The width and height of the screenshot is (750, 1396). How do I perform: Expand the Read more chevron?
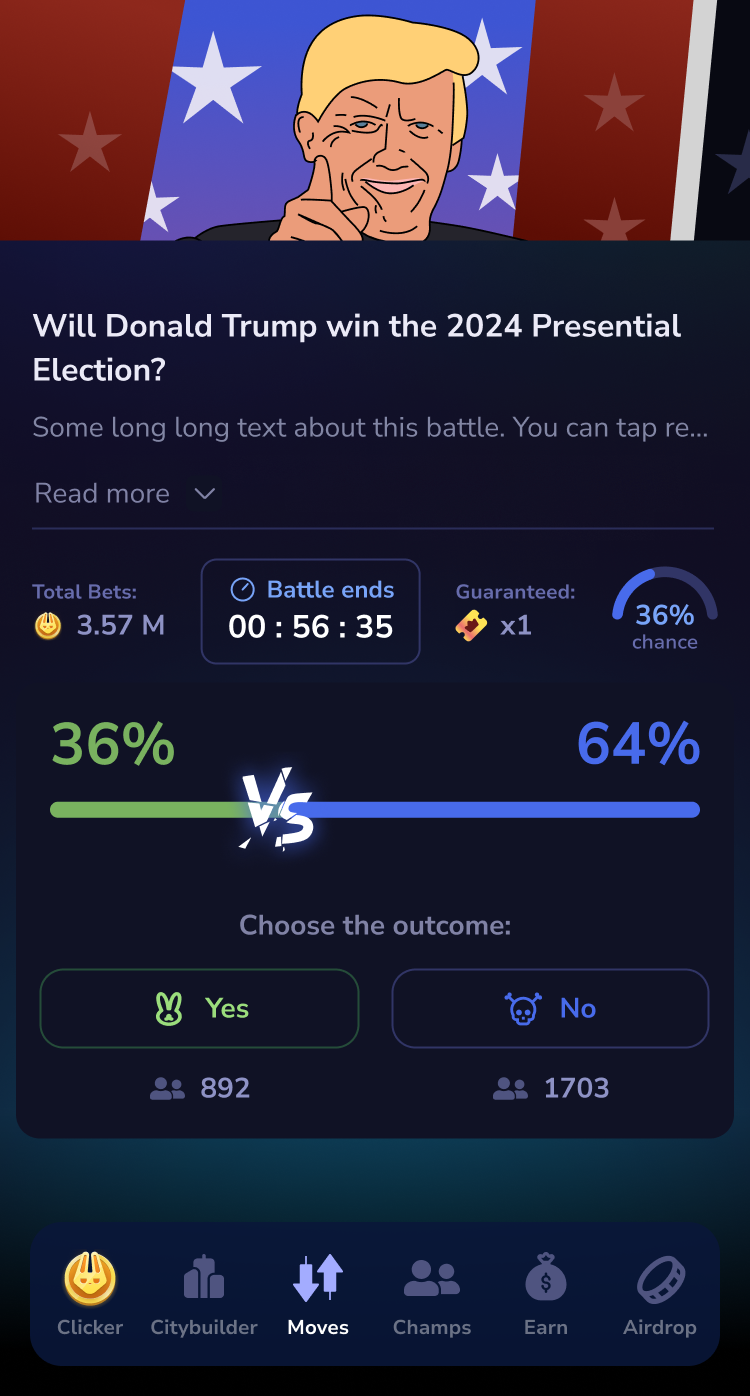click(204, 494)
